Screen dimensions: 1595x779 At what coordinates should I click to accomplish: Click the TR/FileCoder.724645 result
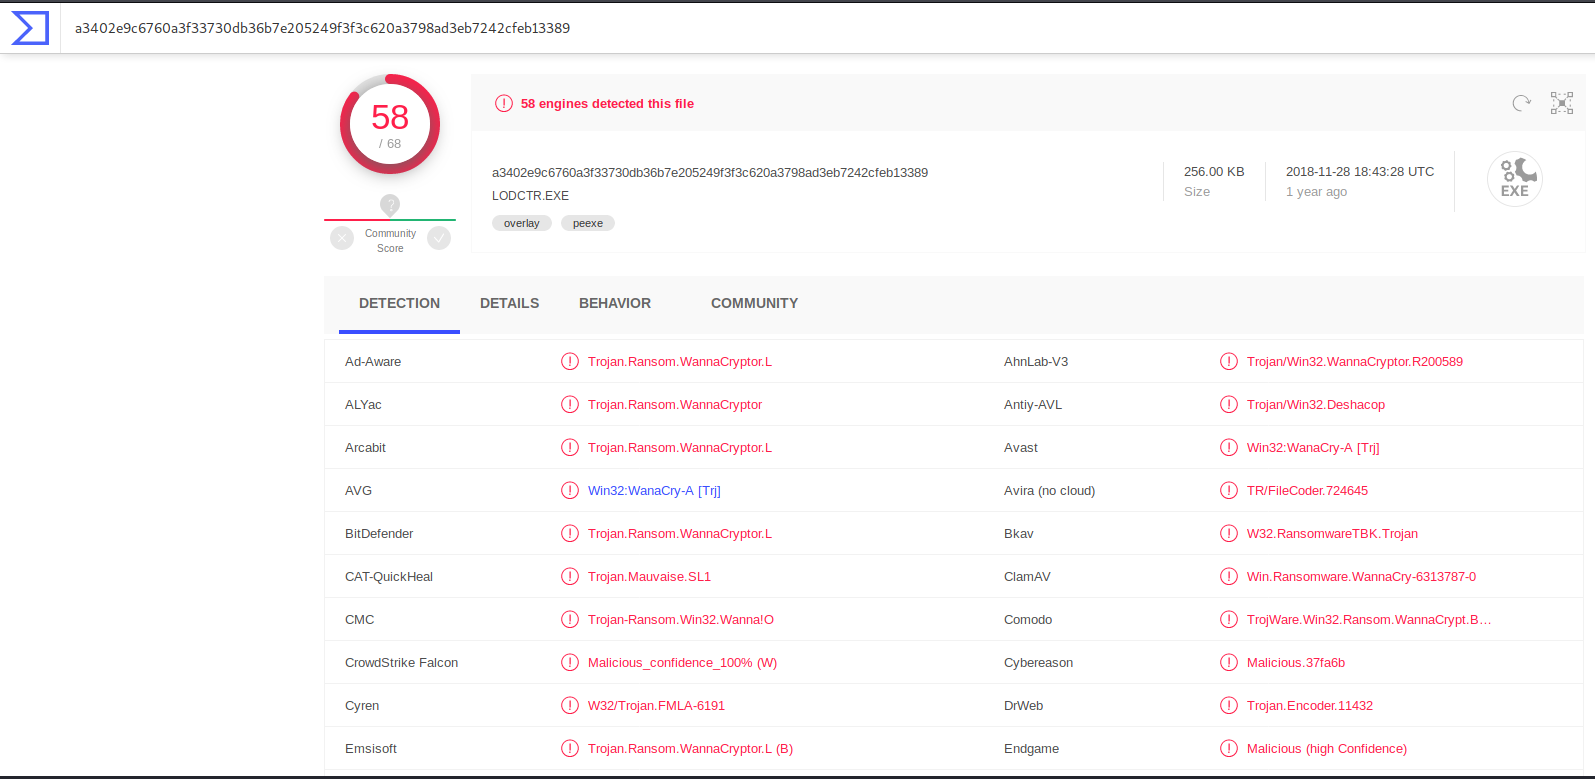pyautogui.click(x=1307, y=490)
